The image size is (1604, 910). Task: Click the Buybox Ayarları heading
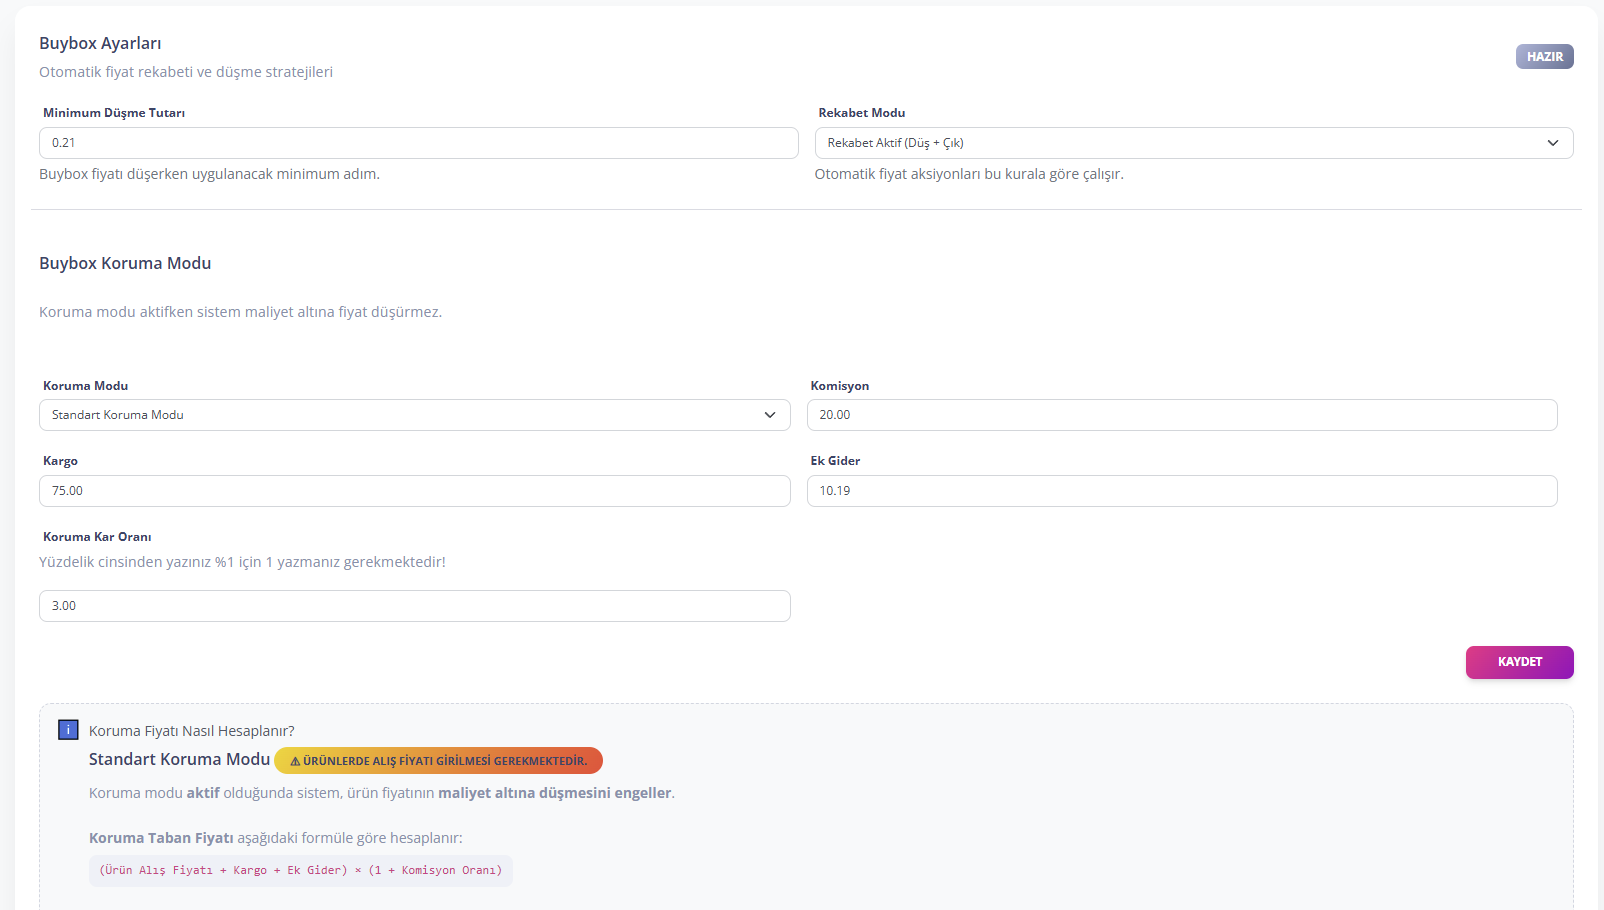(100, 43)
